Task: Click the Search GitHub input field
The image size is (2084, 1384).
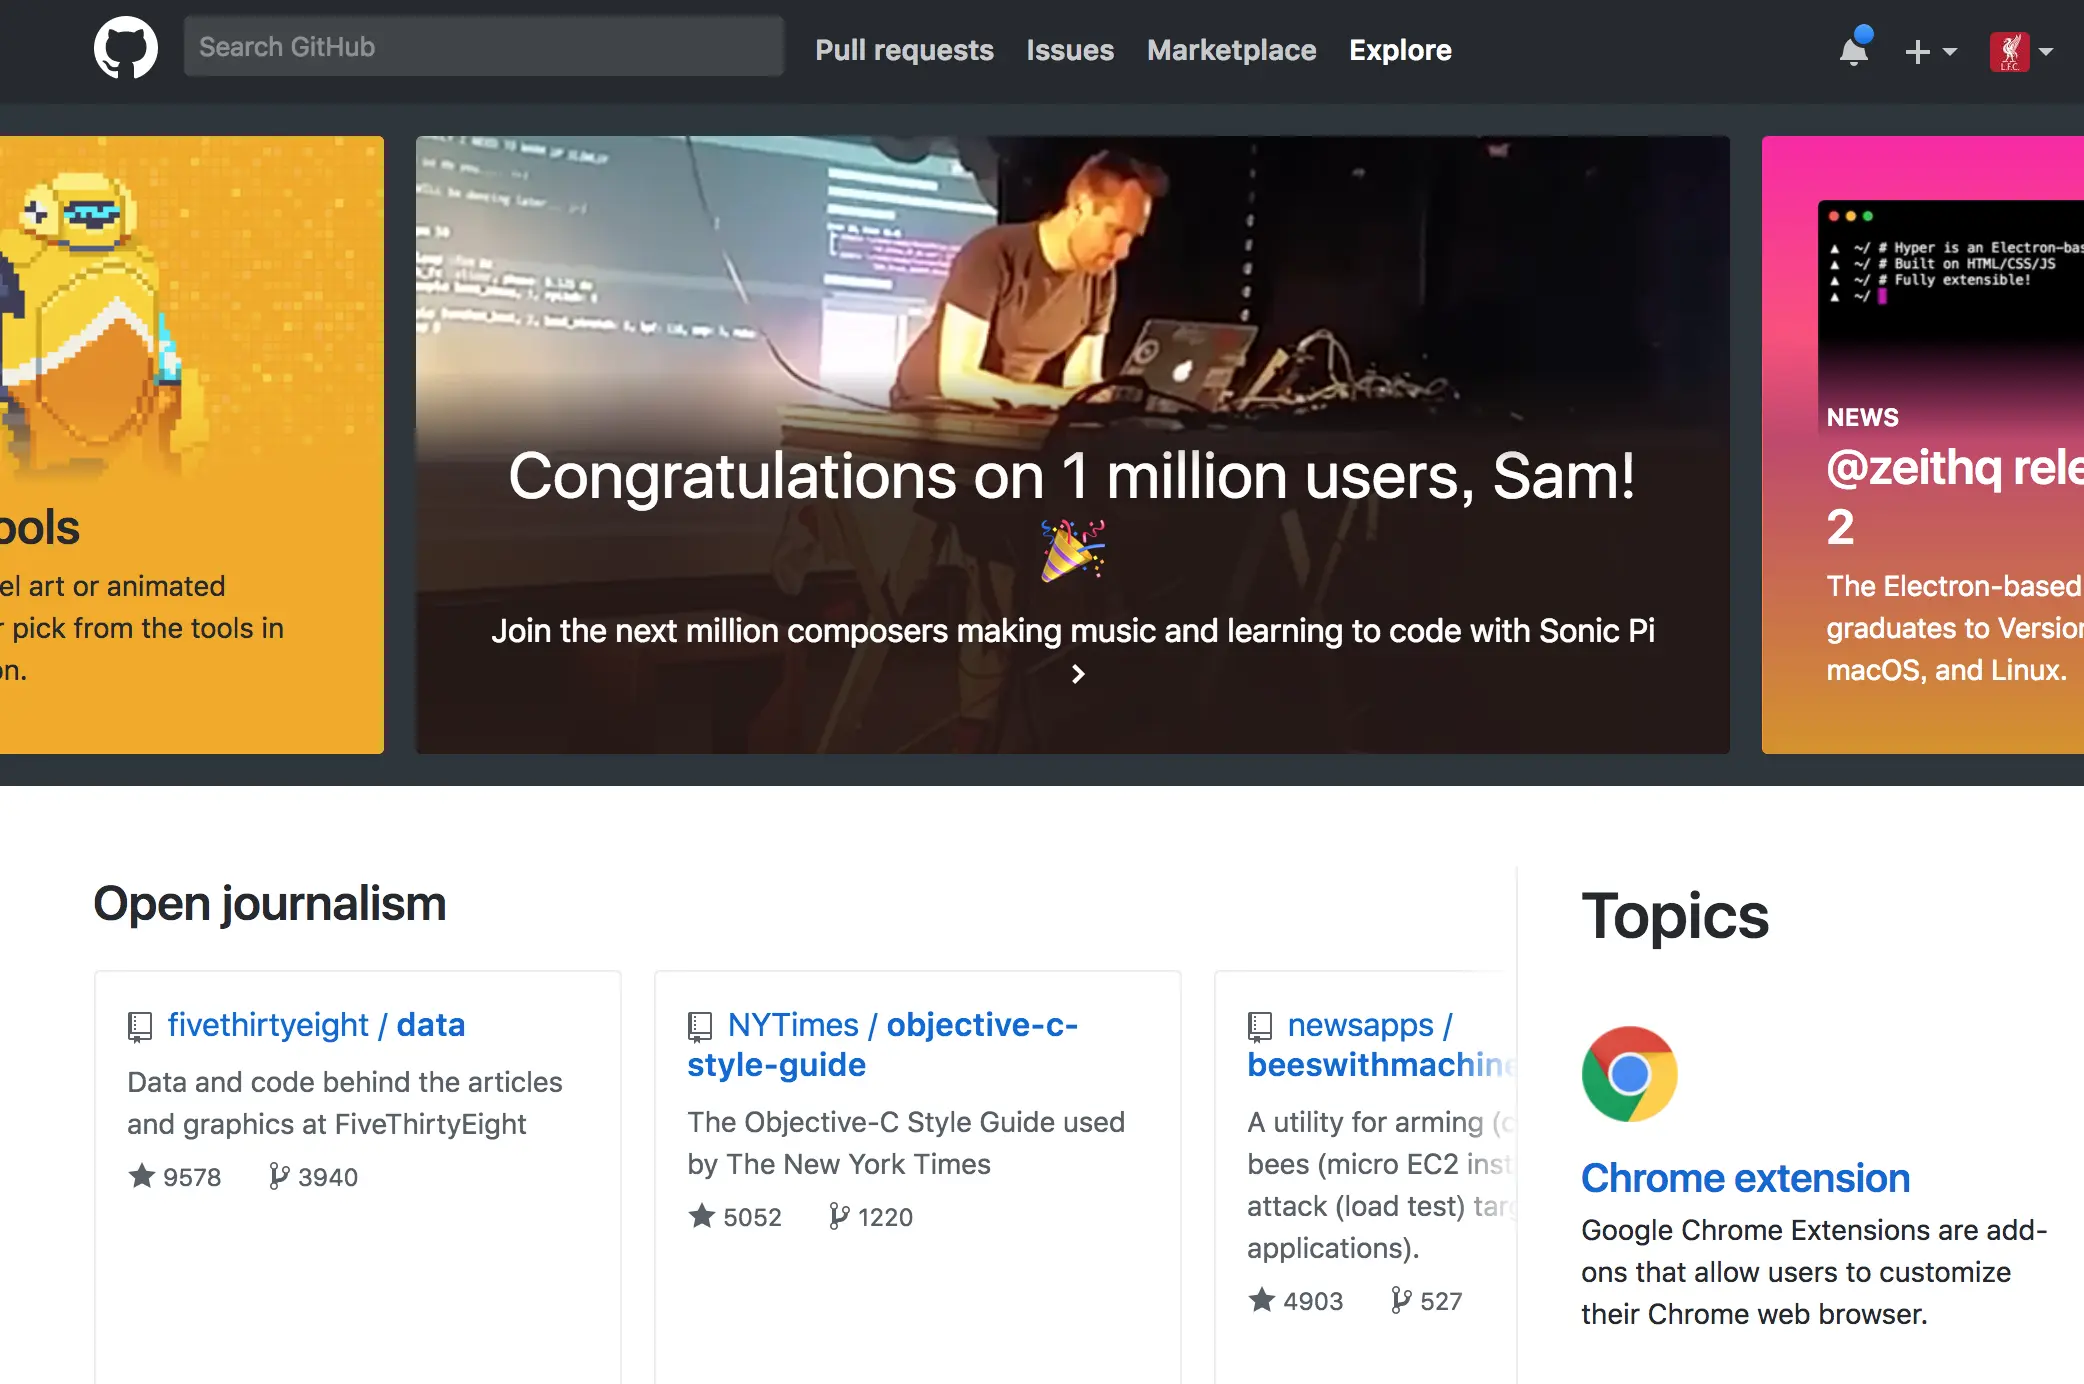Action: coord(483,47)
